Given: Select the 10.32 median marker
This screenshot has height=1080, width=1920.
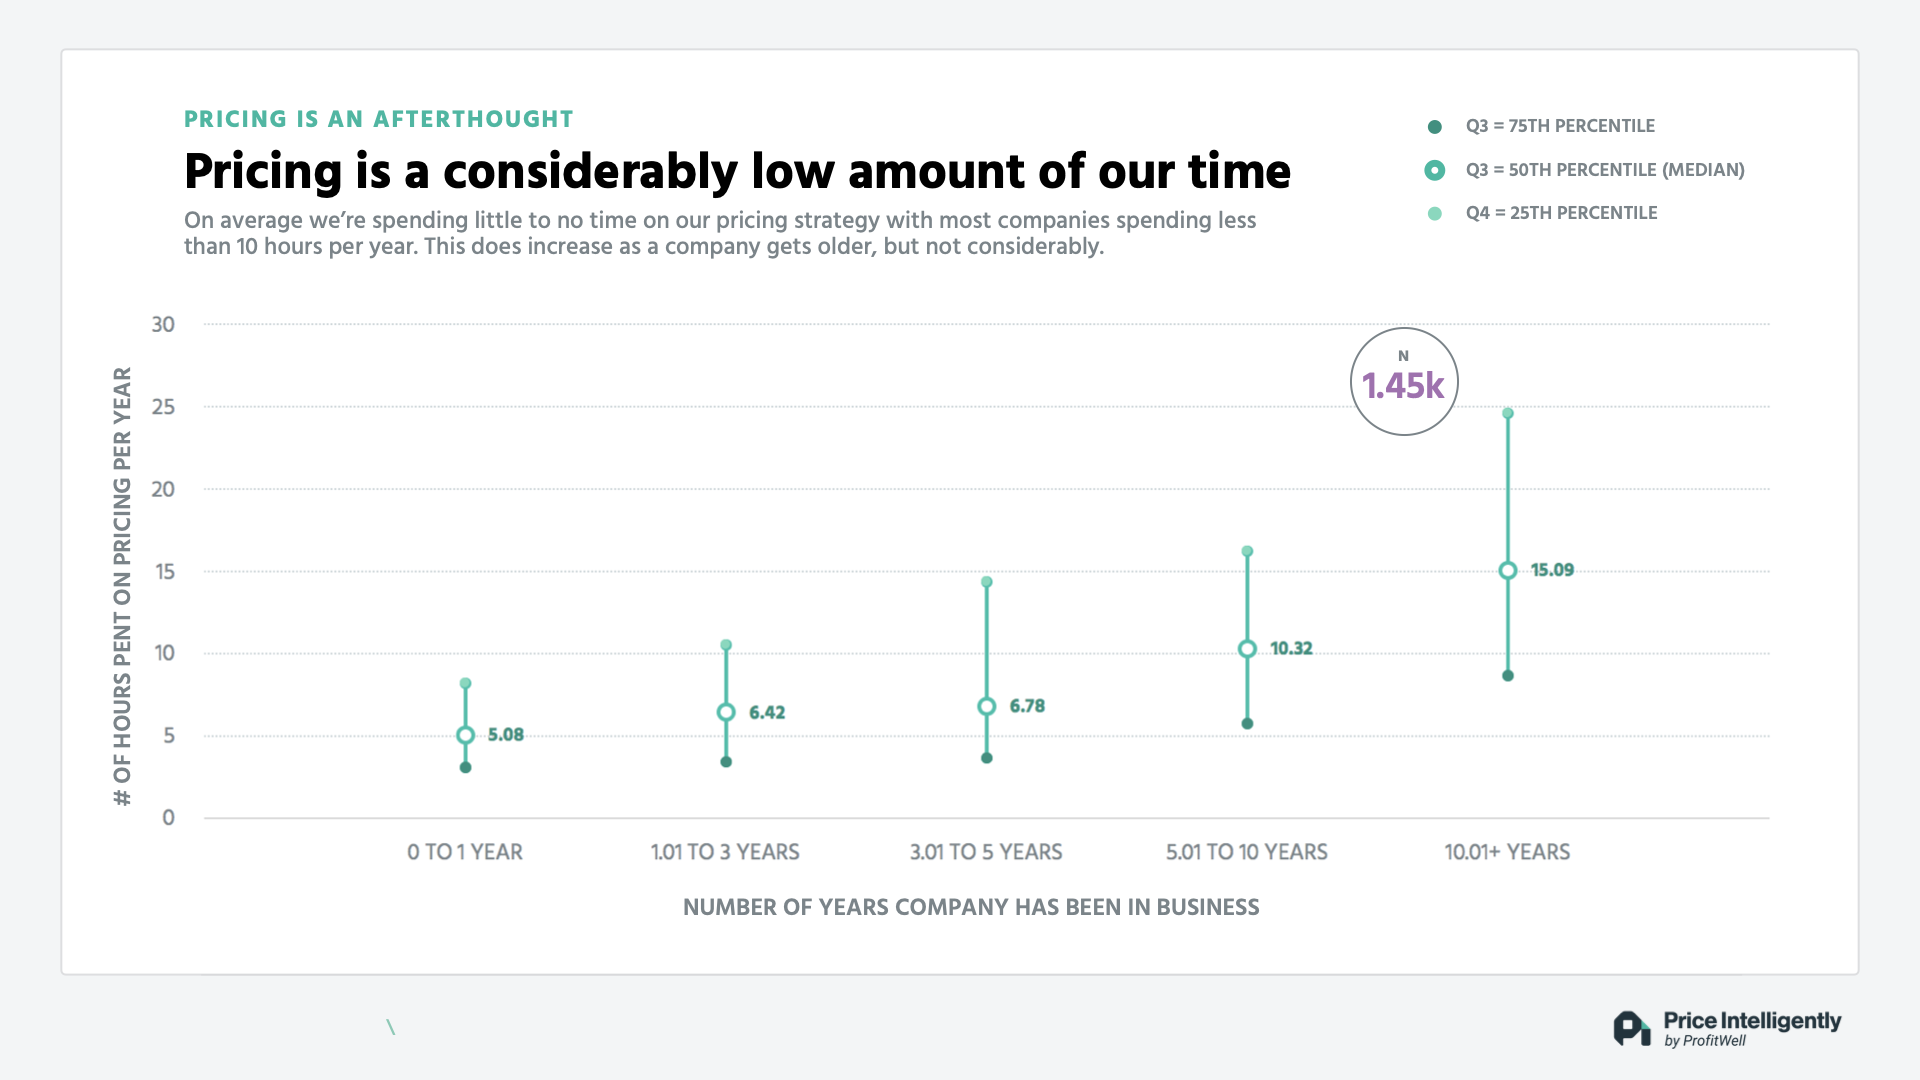Looking at the screenshot, I should [x=1247, y=649].
